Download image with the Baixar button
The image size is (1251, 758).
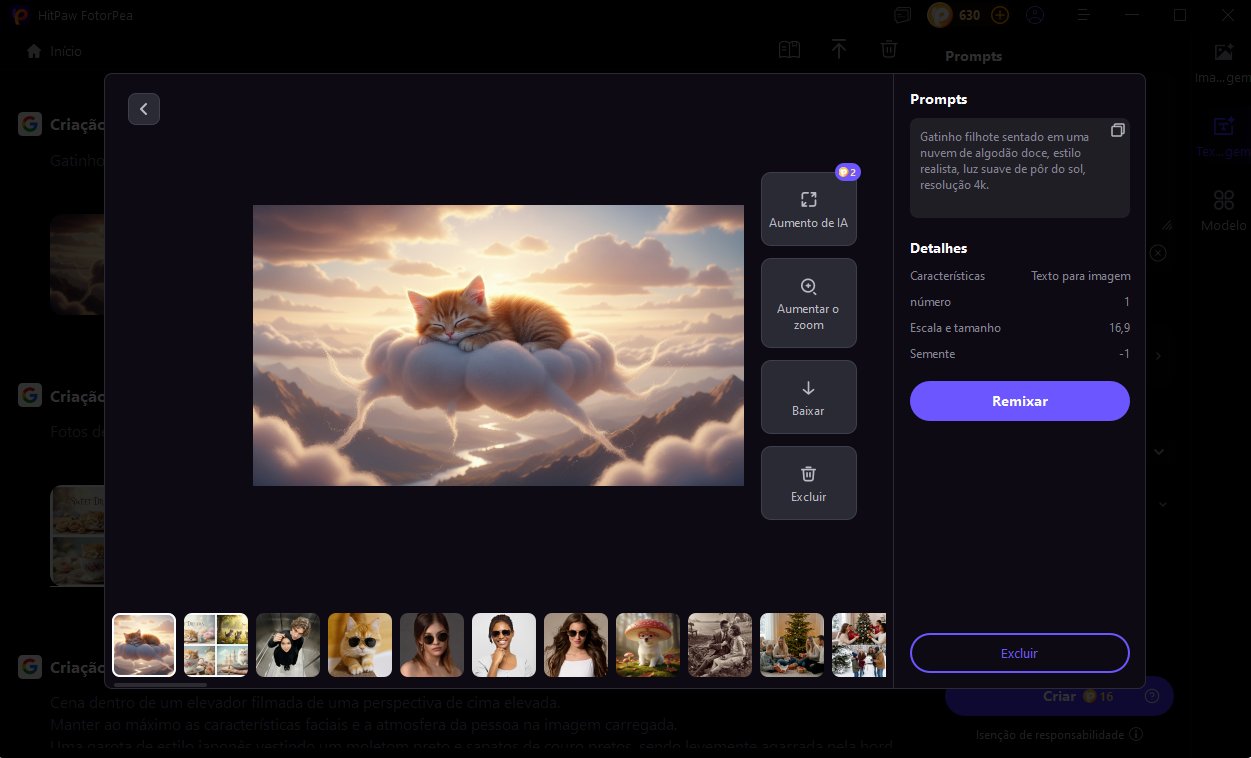(x=808, y=397)
